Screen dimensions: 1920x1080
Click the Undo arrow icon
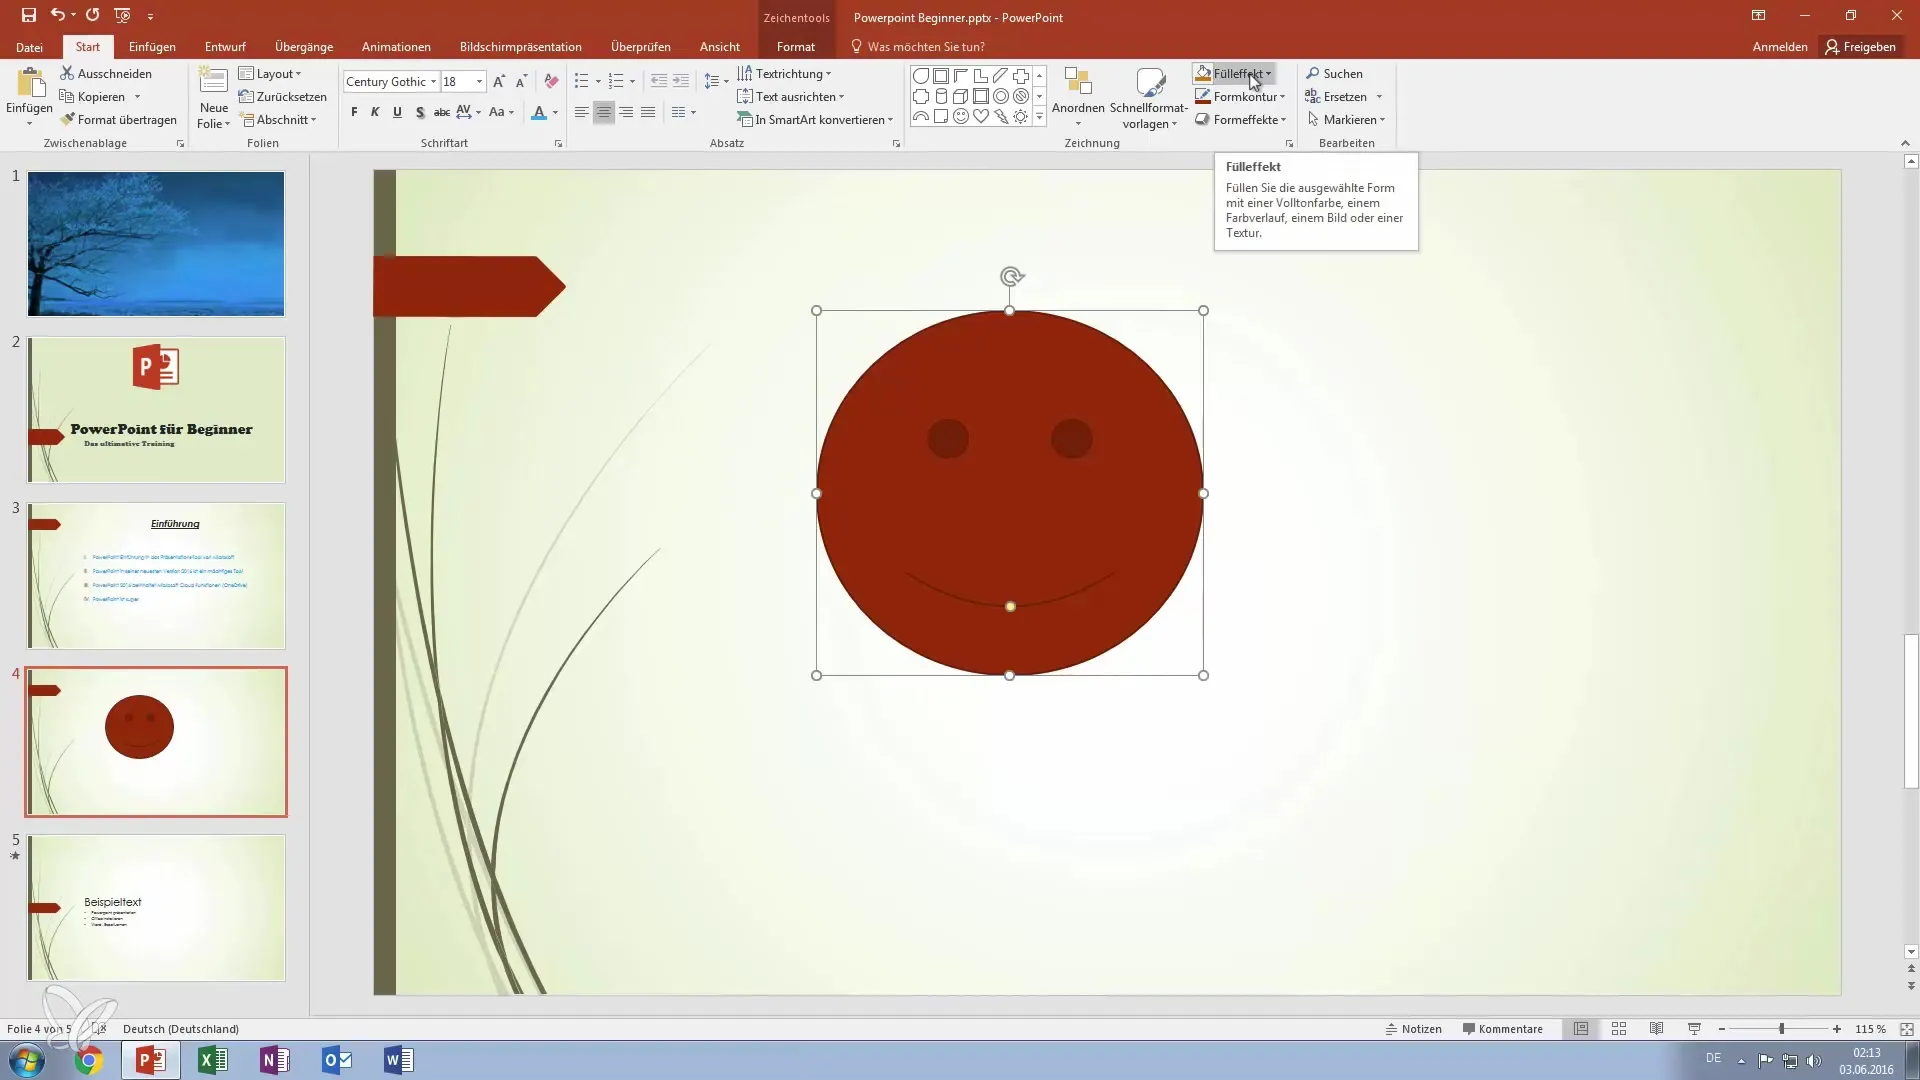tap(58, 16)
